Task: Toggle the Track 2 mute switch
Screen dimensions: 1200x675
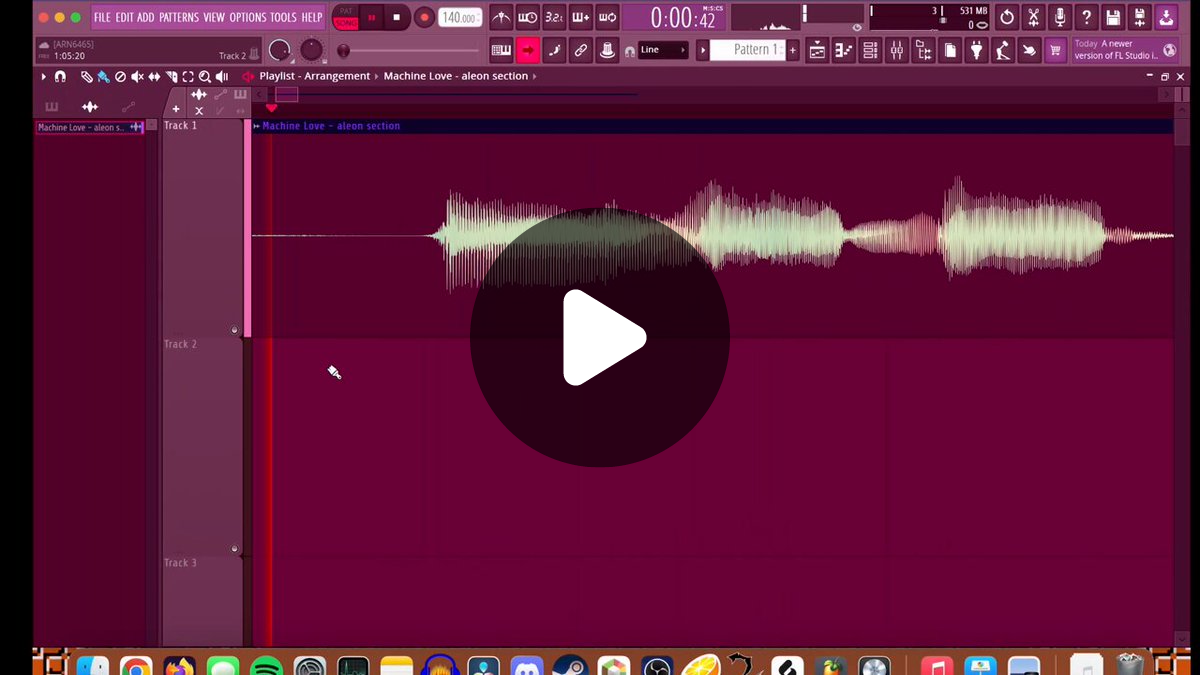Action: 234,549
